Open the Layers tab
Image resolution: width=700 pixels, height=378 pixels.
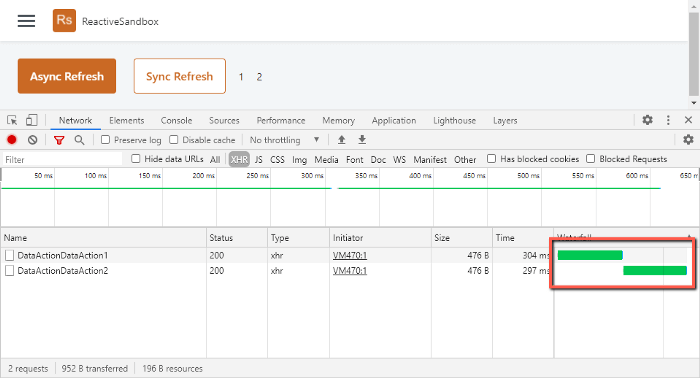pos(505,120)
